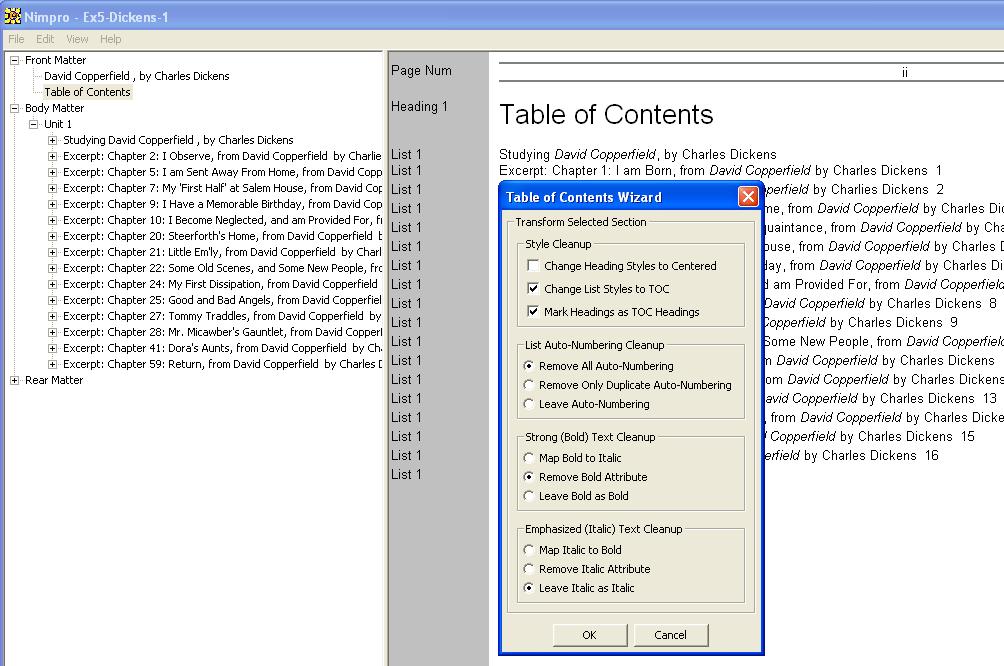Expand the Excerpt: Chapter 41 node

pos(53,348)
